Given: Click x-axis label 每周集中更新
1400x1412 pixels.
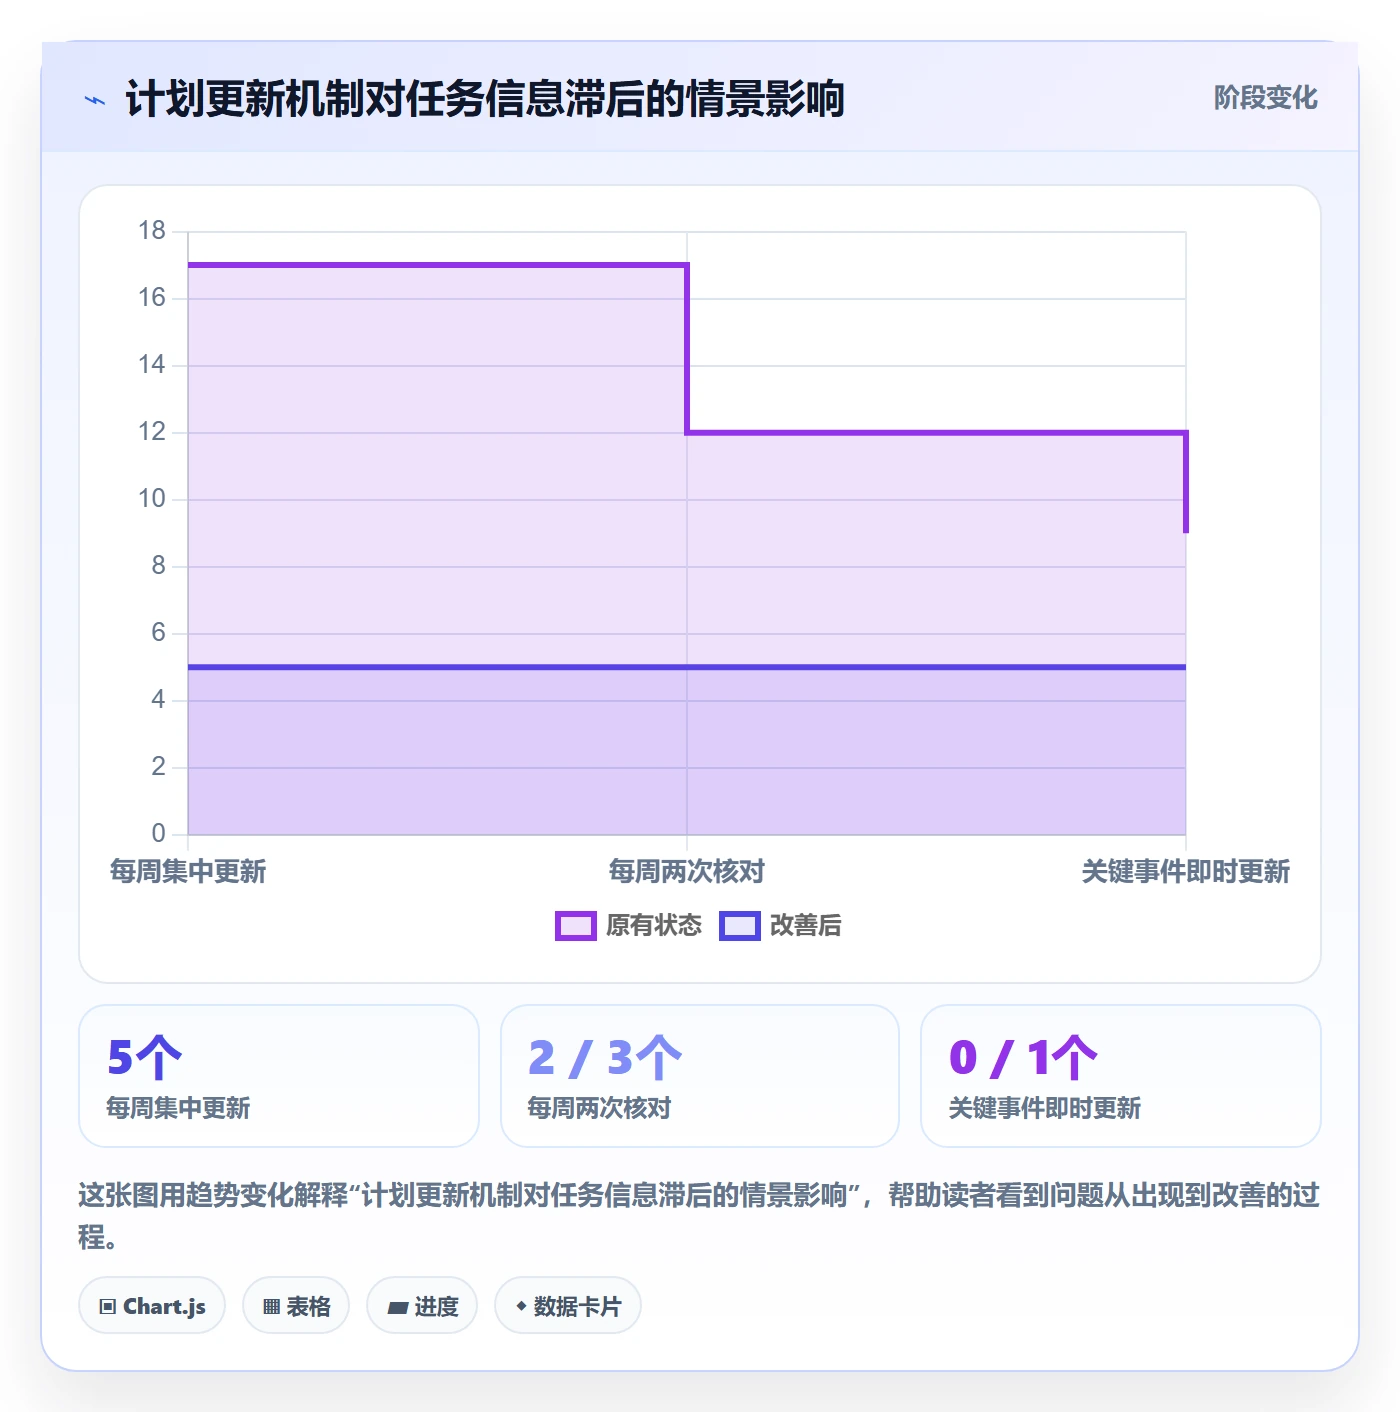Looking at the screenshot, I should click(188, 872).
